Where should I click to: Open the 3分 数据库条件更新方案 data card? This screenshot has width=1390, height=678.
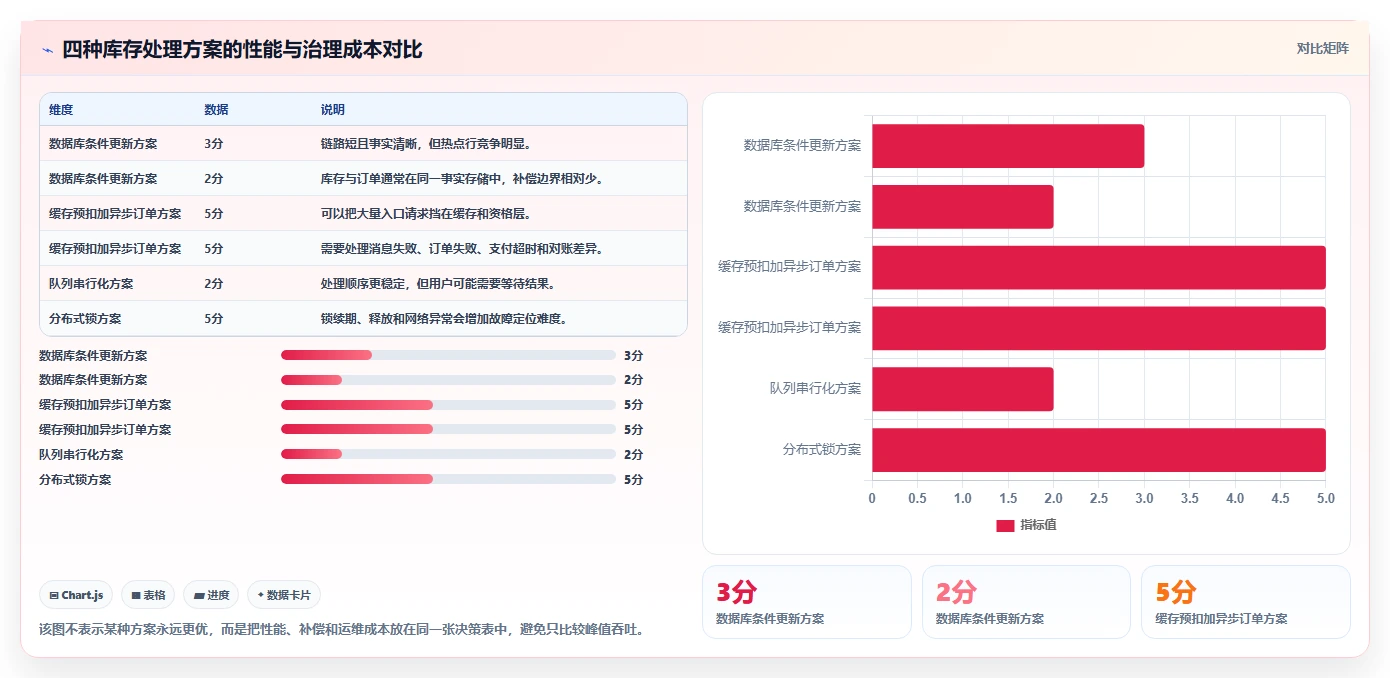(x=807, y=602)
